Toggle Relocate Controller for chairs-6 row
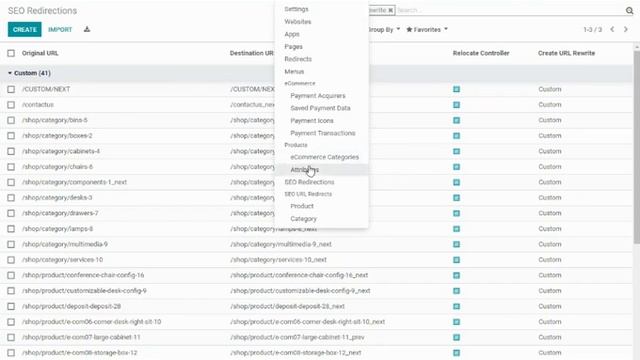 pos(456,167)
